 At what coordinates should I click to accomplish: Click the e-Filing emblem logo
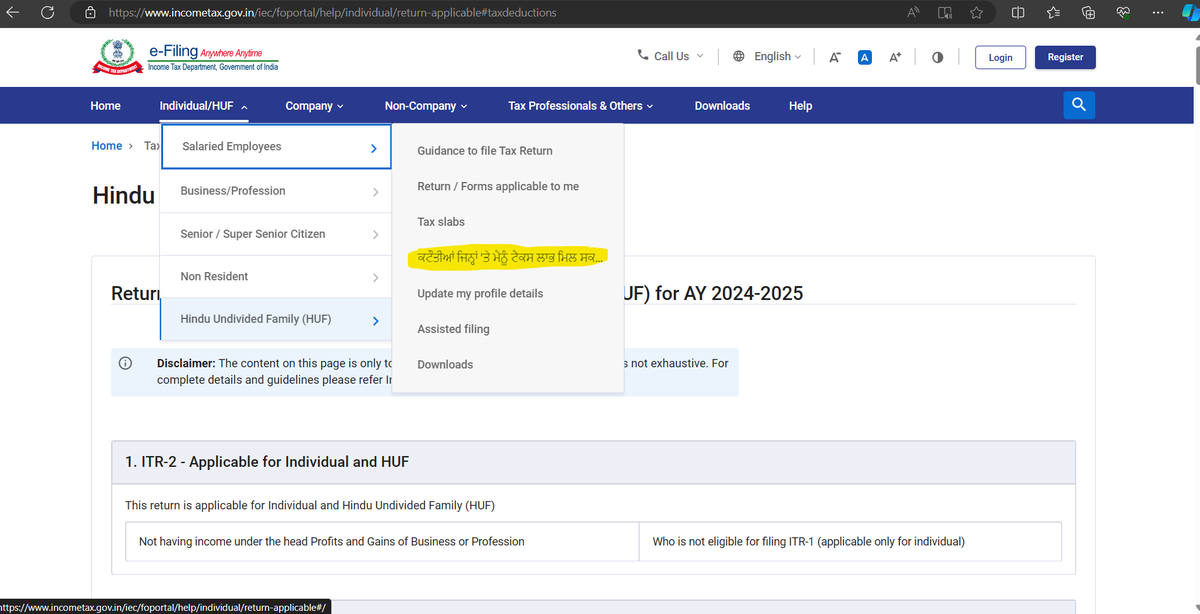[117, 57]
